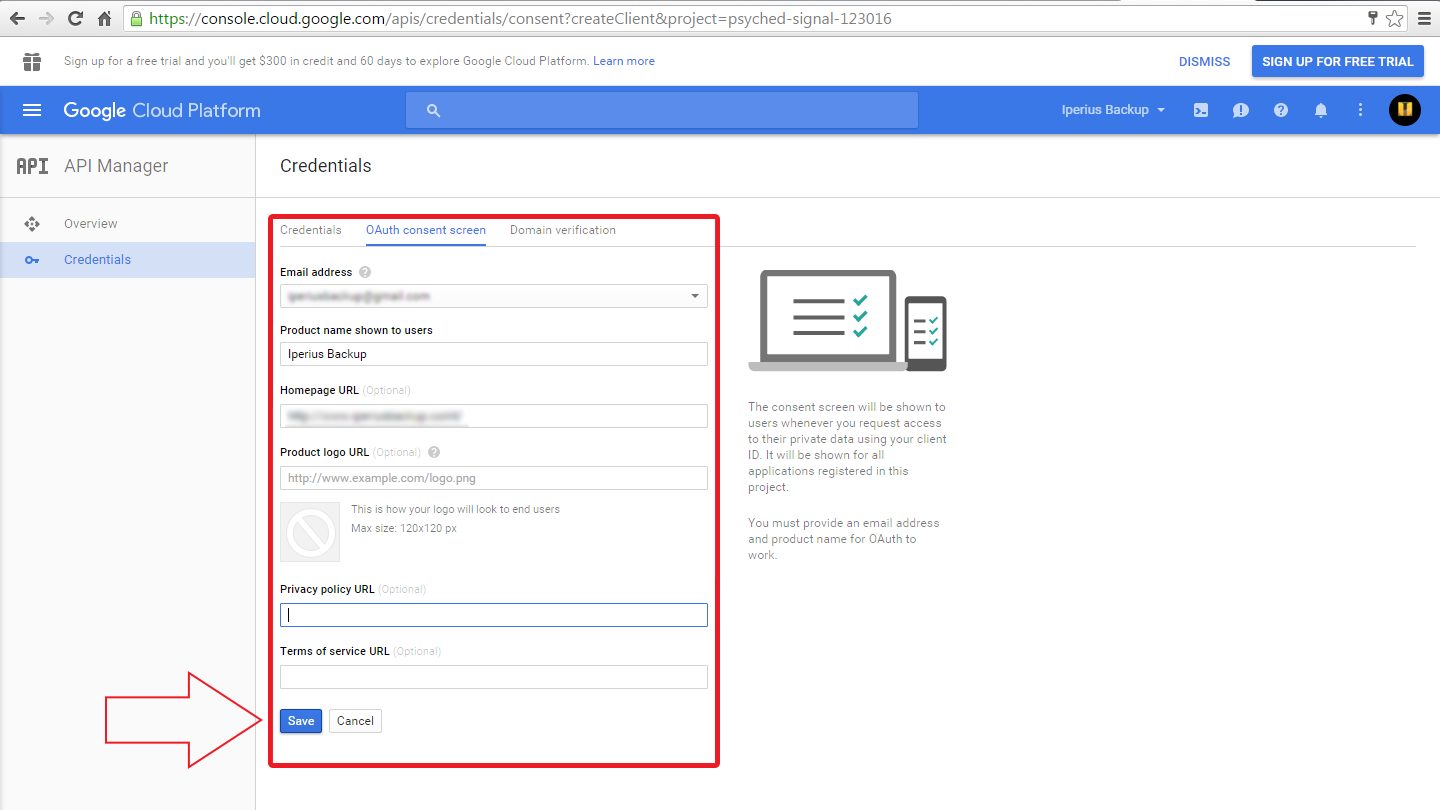Open the saved-password key icon
The height and width of the screenshot is (810, 1440).
pos(1373,18)
